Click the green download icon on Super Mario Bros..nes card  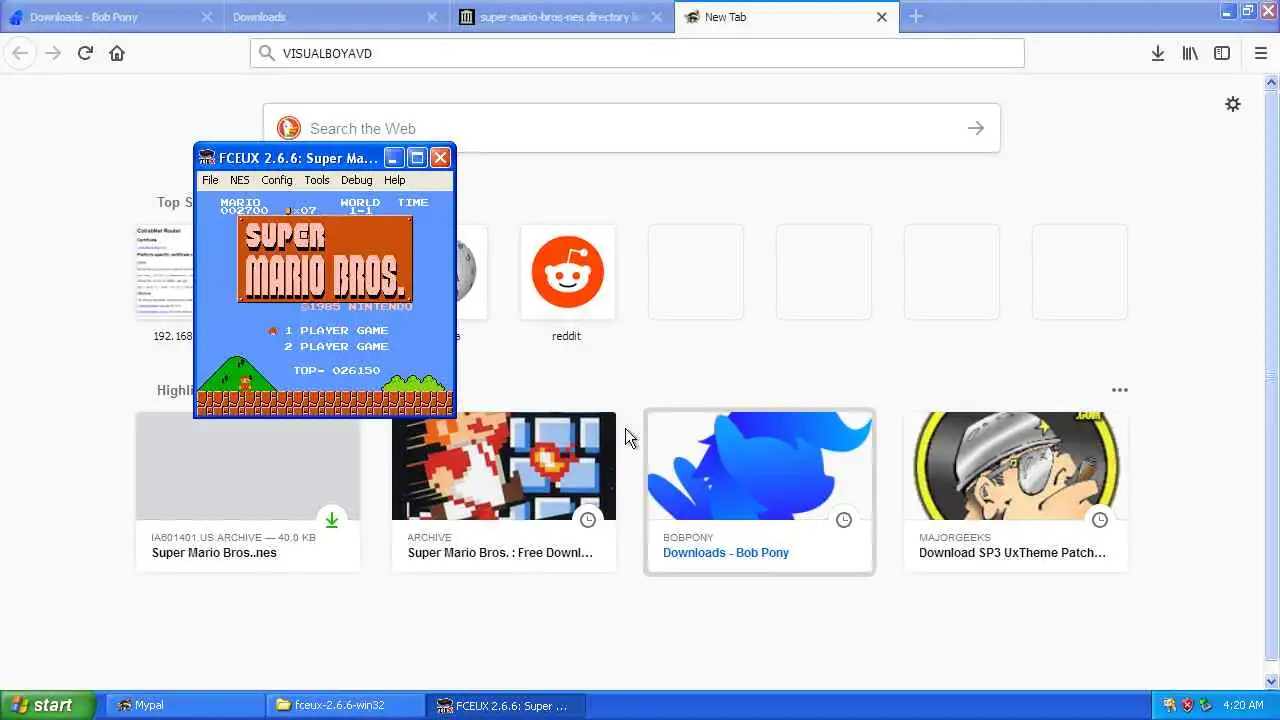click(x=331, y=520)
